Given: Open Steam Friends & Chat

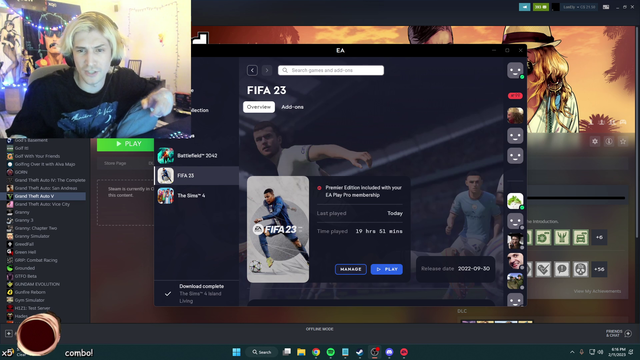Looking at the screenshot, I should pyautogui.click(x=619, y=333).
